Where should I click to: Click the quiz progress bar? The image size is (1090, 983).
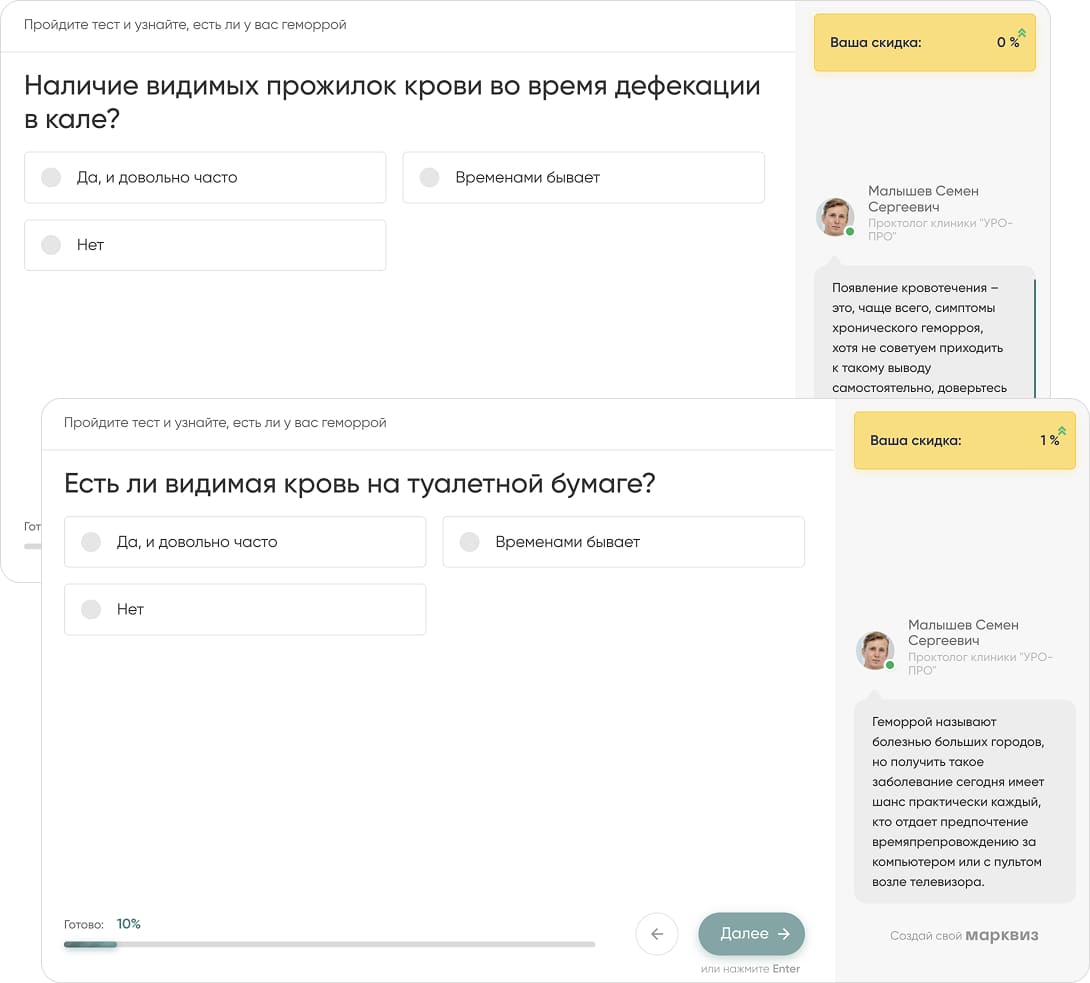pos(326,944)
